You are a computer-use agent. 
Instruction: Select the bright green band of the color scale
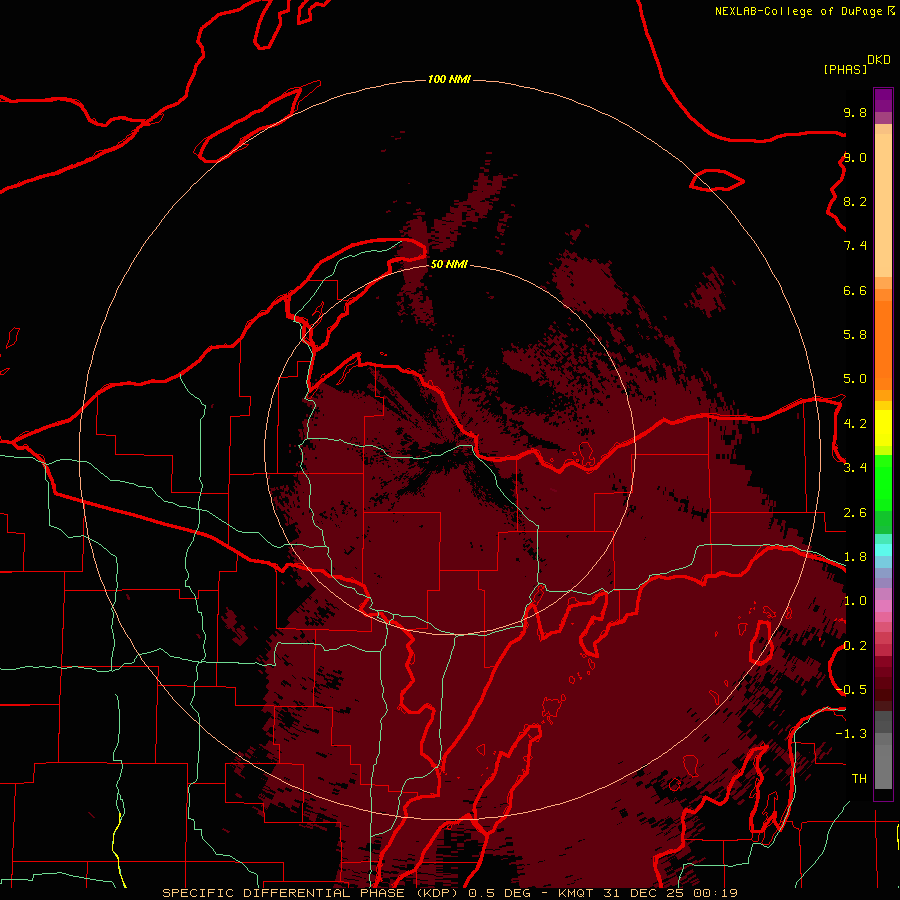883,483
